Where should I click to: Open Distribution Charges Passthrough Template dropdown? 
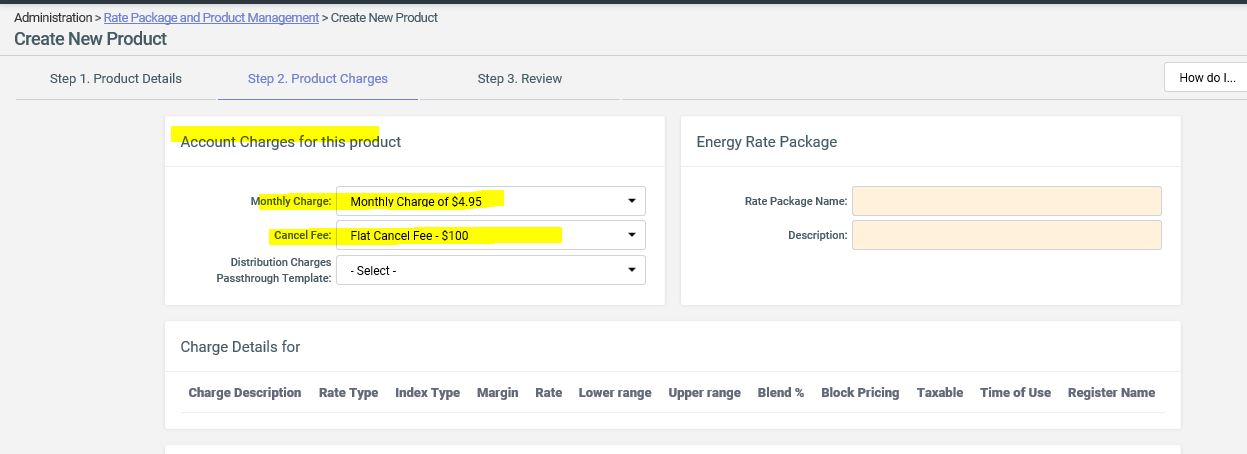491,270
